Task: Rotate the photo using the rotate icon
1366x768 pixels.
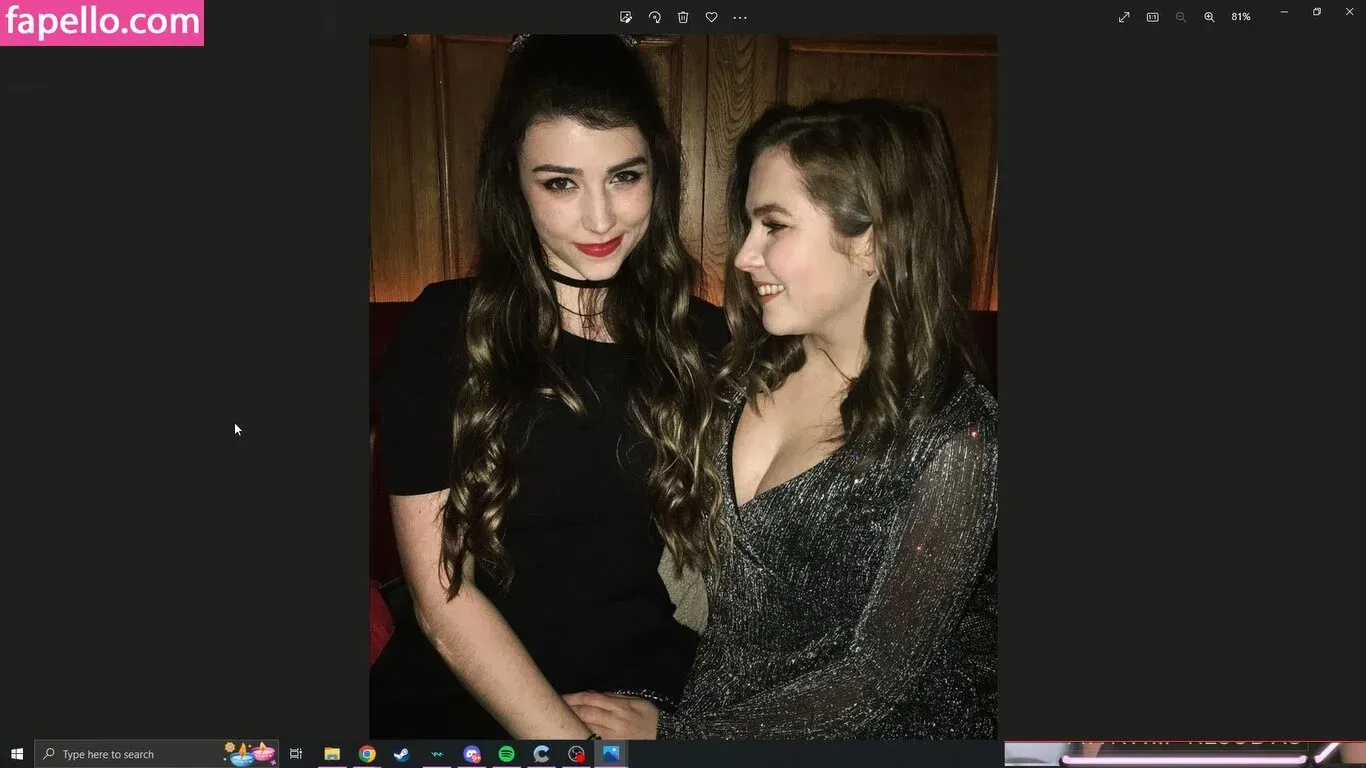Action: 655,17
